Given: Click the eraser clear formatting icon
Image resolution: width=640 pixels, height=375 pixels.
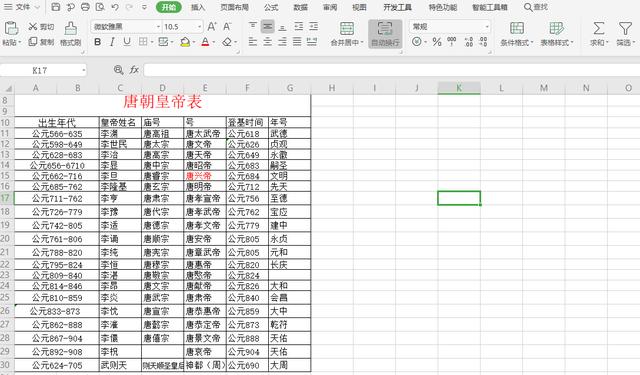Looking at the screenshot, I should (x=227, y=42).
